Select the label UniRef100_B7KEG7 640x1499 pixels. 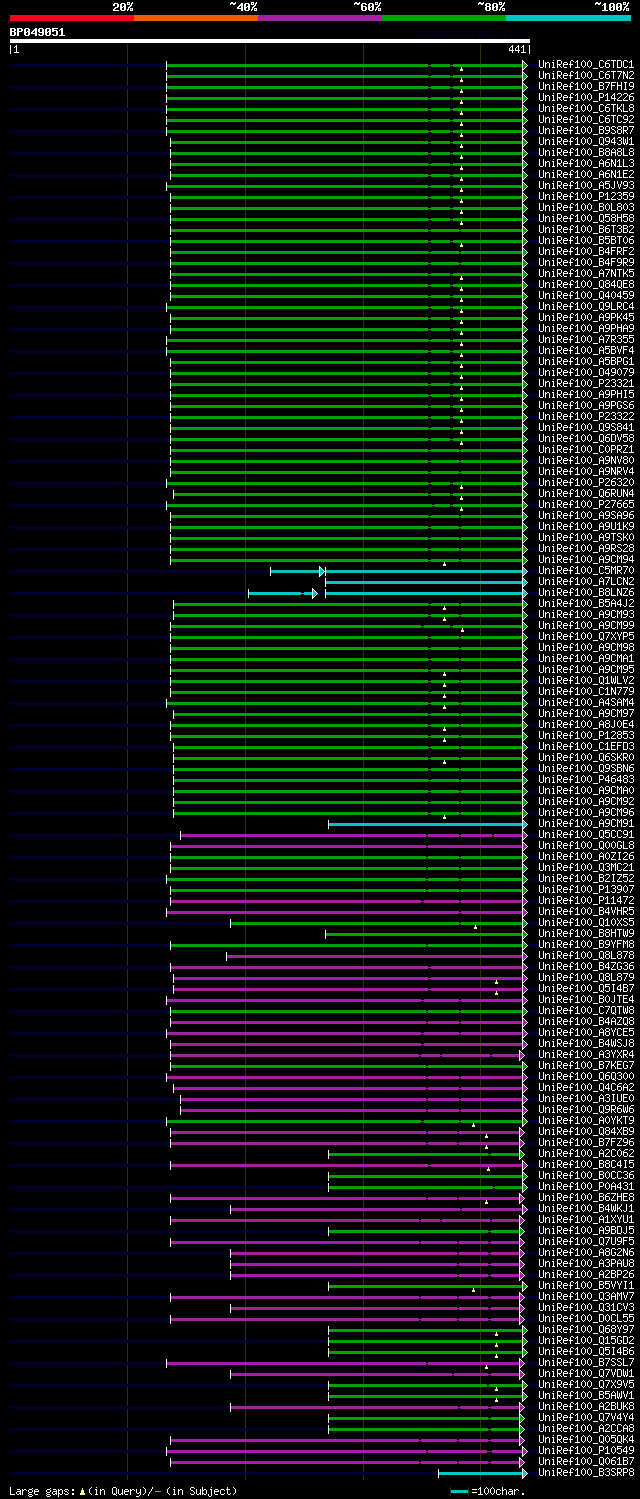(586, 1066)
